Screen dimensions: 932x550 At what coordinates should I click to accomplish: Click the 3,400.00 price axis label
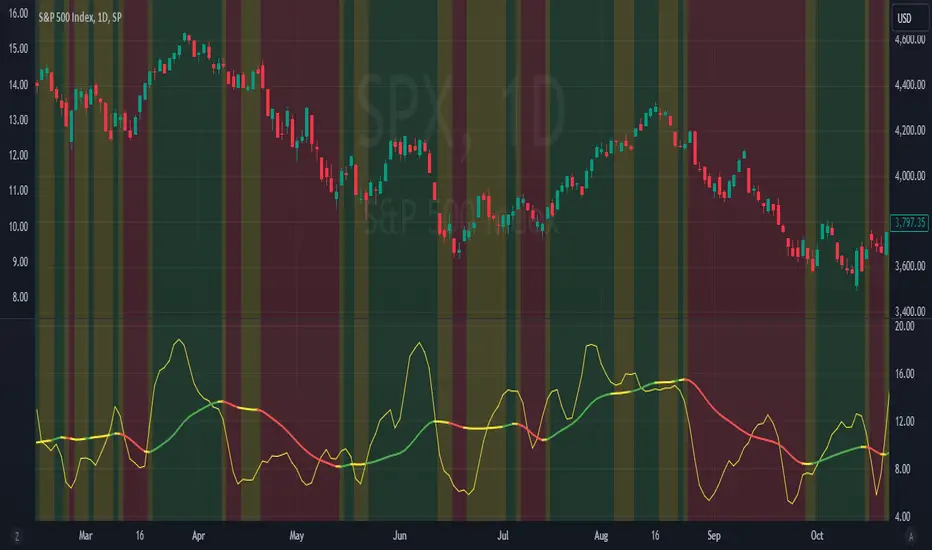(909, 311)
